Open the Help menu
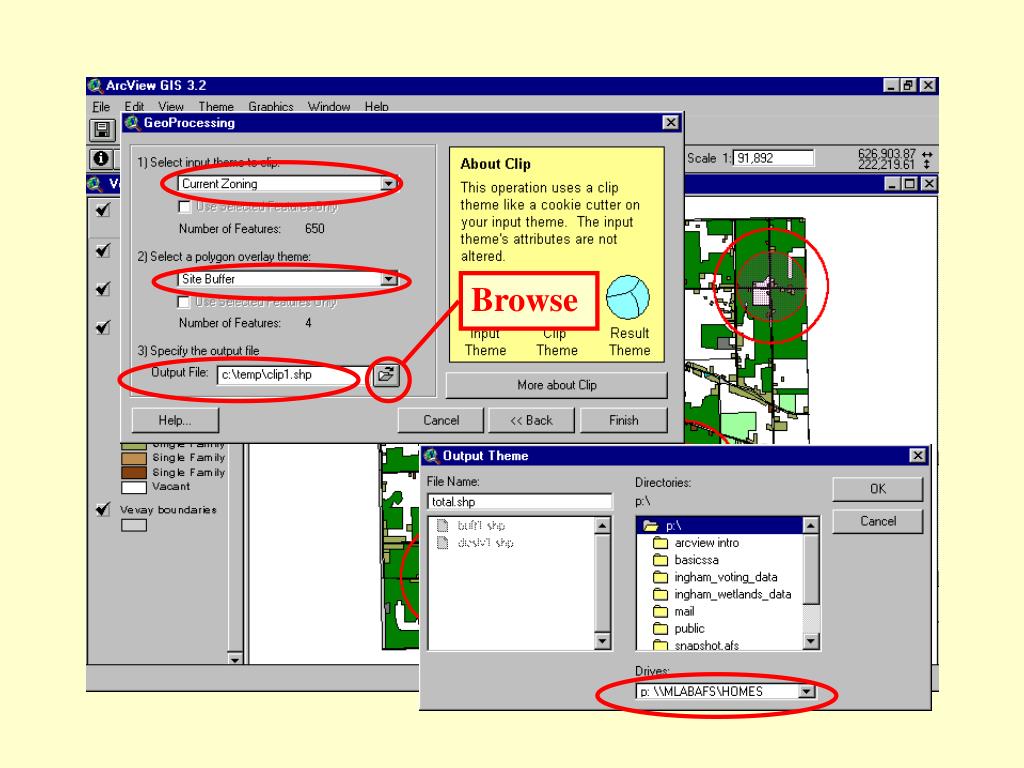 click(376, 106)
